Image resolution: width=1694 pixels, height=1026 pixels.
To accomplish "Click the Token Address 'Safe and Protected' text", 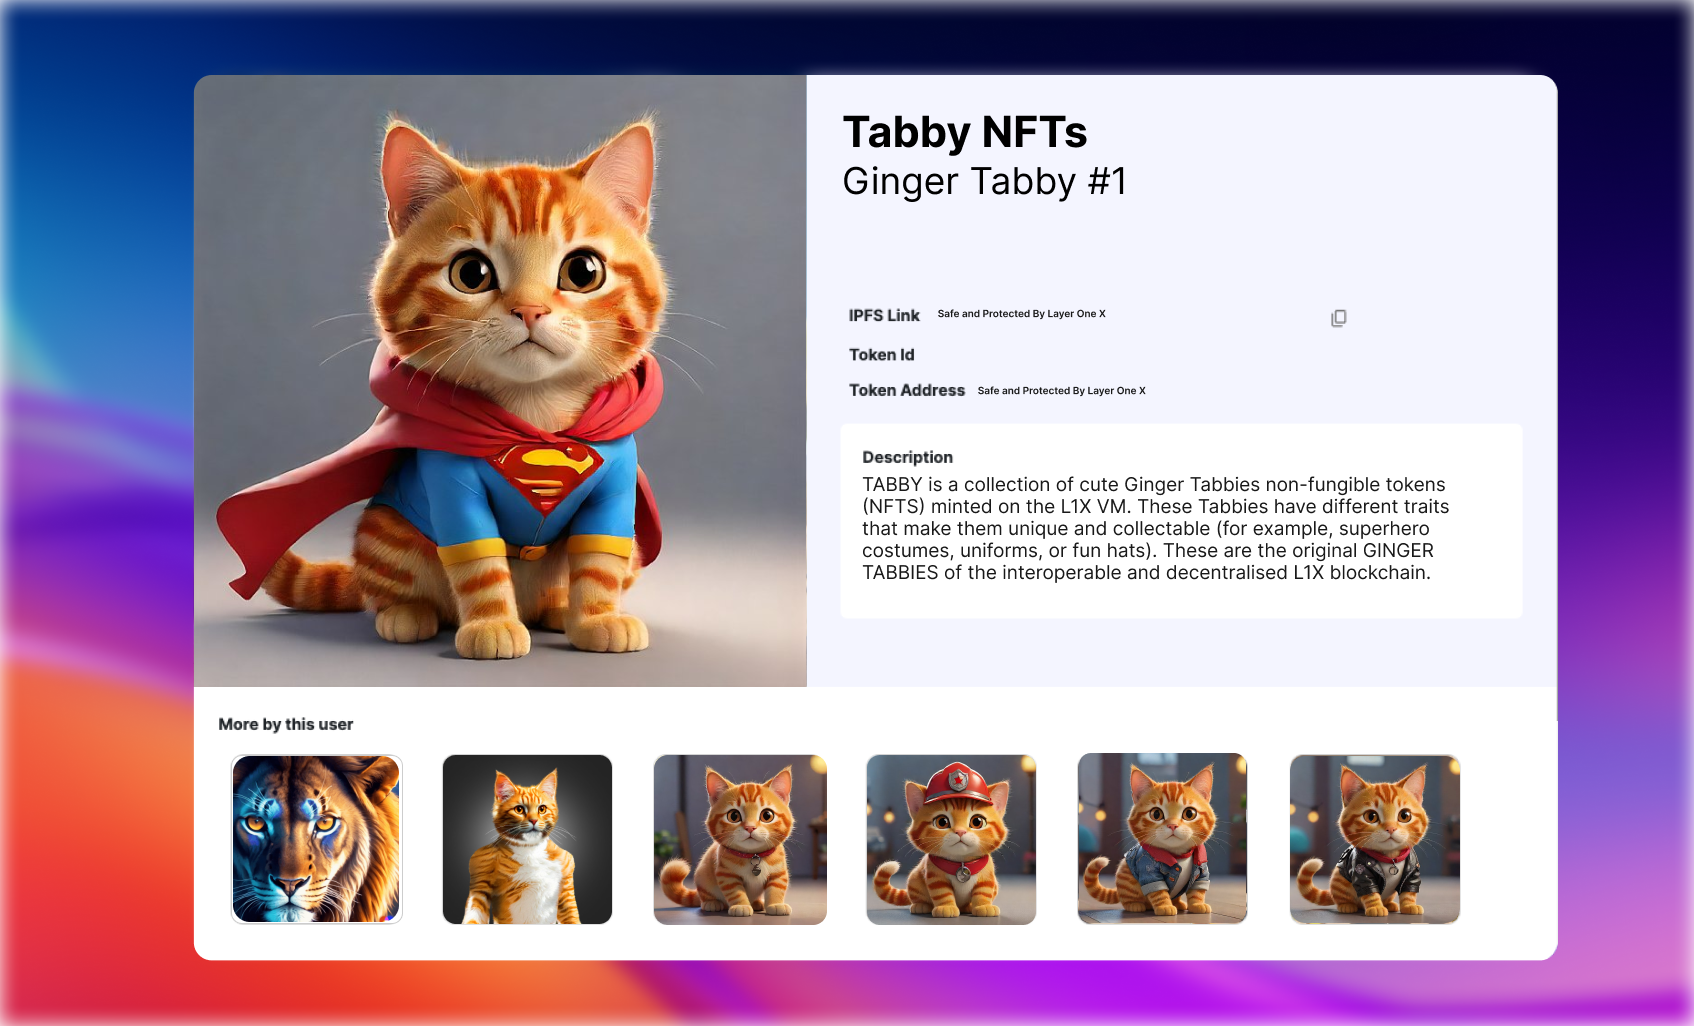I will (1061, 391).
